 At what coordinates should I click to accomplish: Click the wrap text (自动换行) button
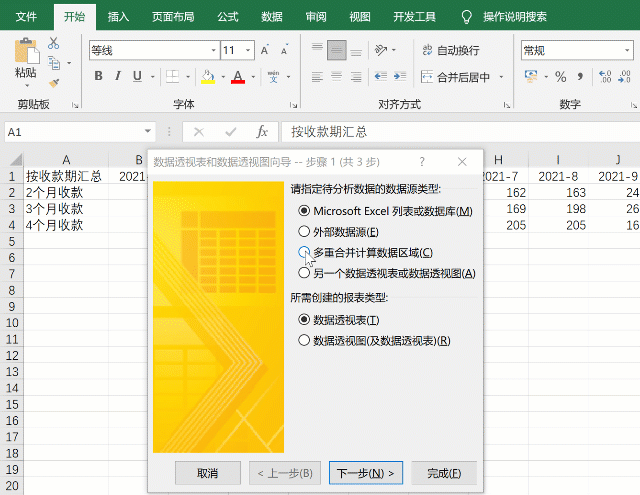point(450,50)
